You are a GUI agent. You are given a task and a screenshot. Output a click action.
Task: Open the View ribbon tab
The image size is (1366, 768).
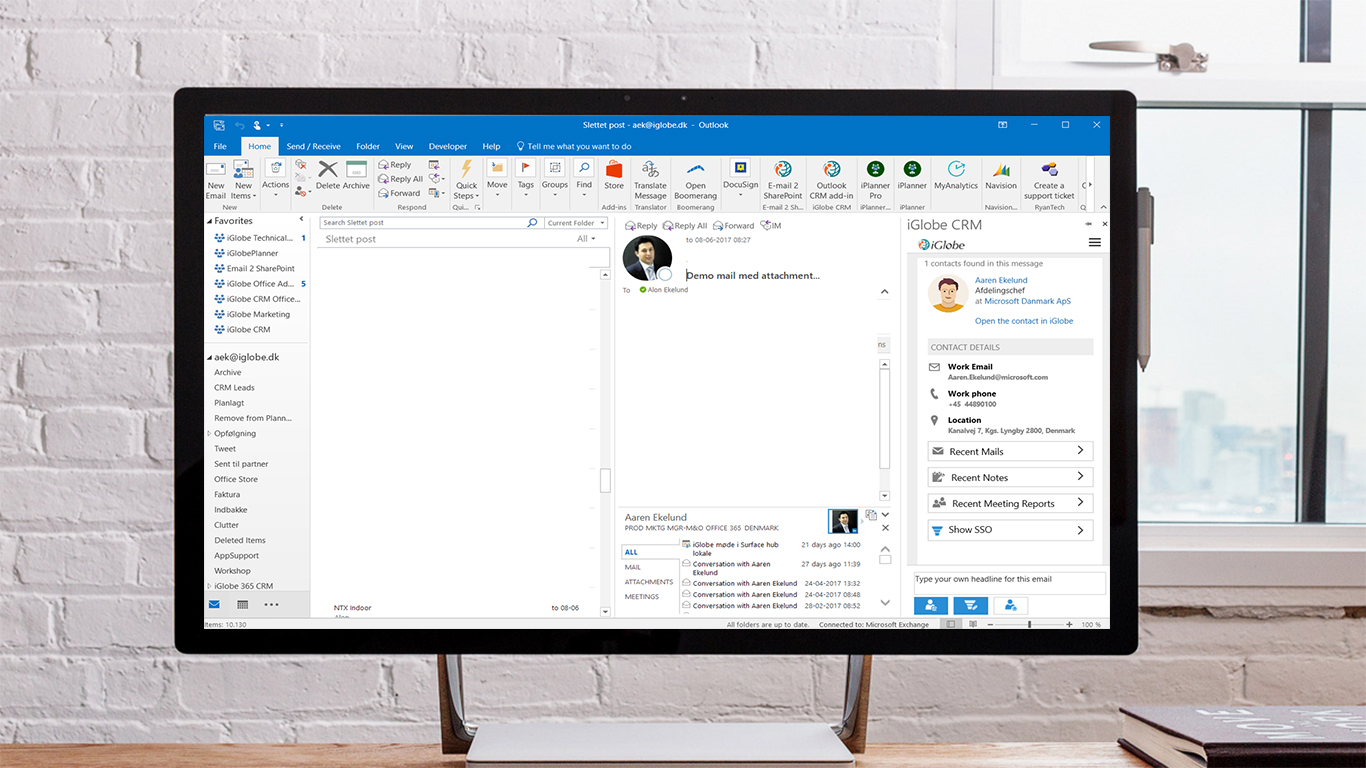coord(404,146)
